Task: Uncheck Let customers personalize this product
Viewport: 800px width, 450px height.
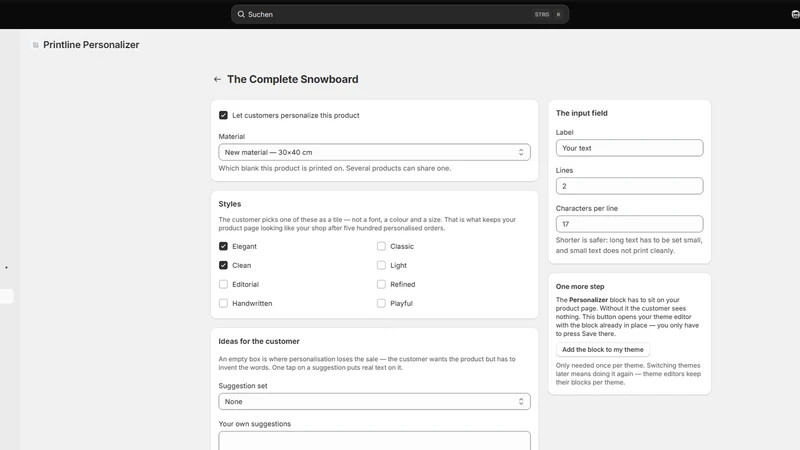Action: (x=223, y=115)
